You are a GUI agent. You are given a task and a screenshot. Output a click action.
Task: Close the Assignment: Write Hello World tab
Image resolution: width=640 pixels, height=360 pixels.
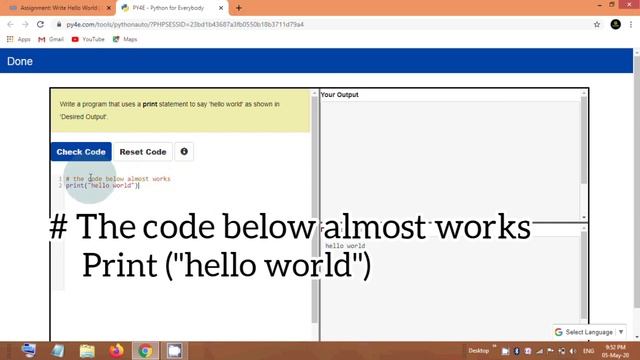(x=109, y=8)
